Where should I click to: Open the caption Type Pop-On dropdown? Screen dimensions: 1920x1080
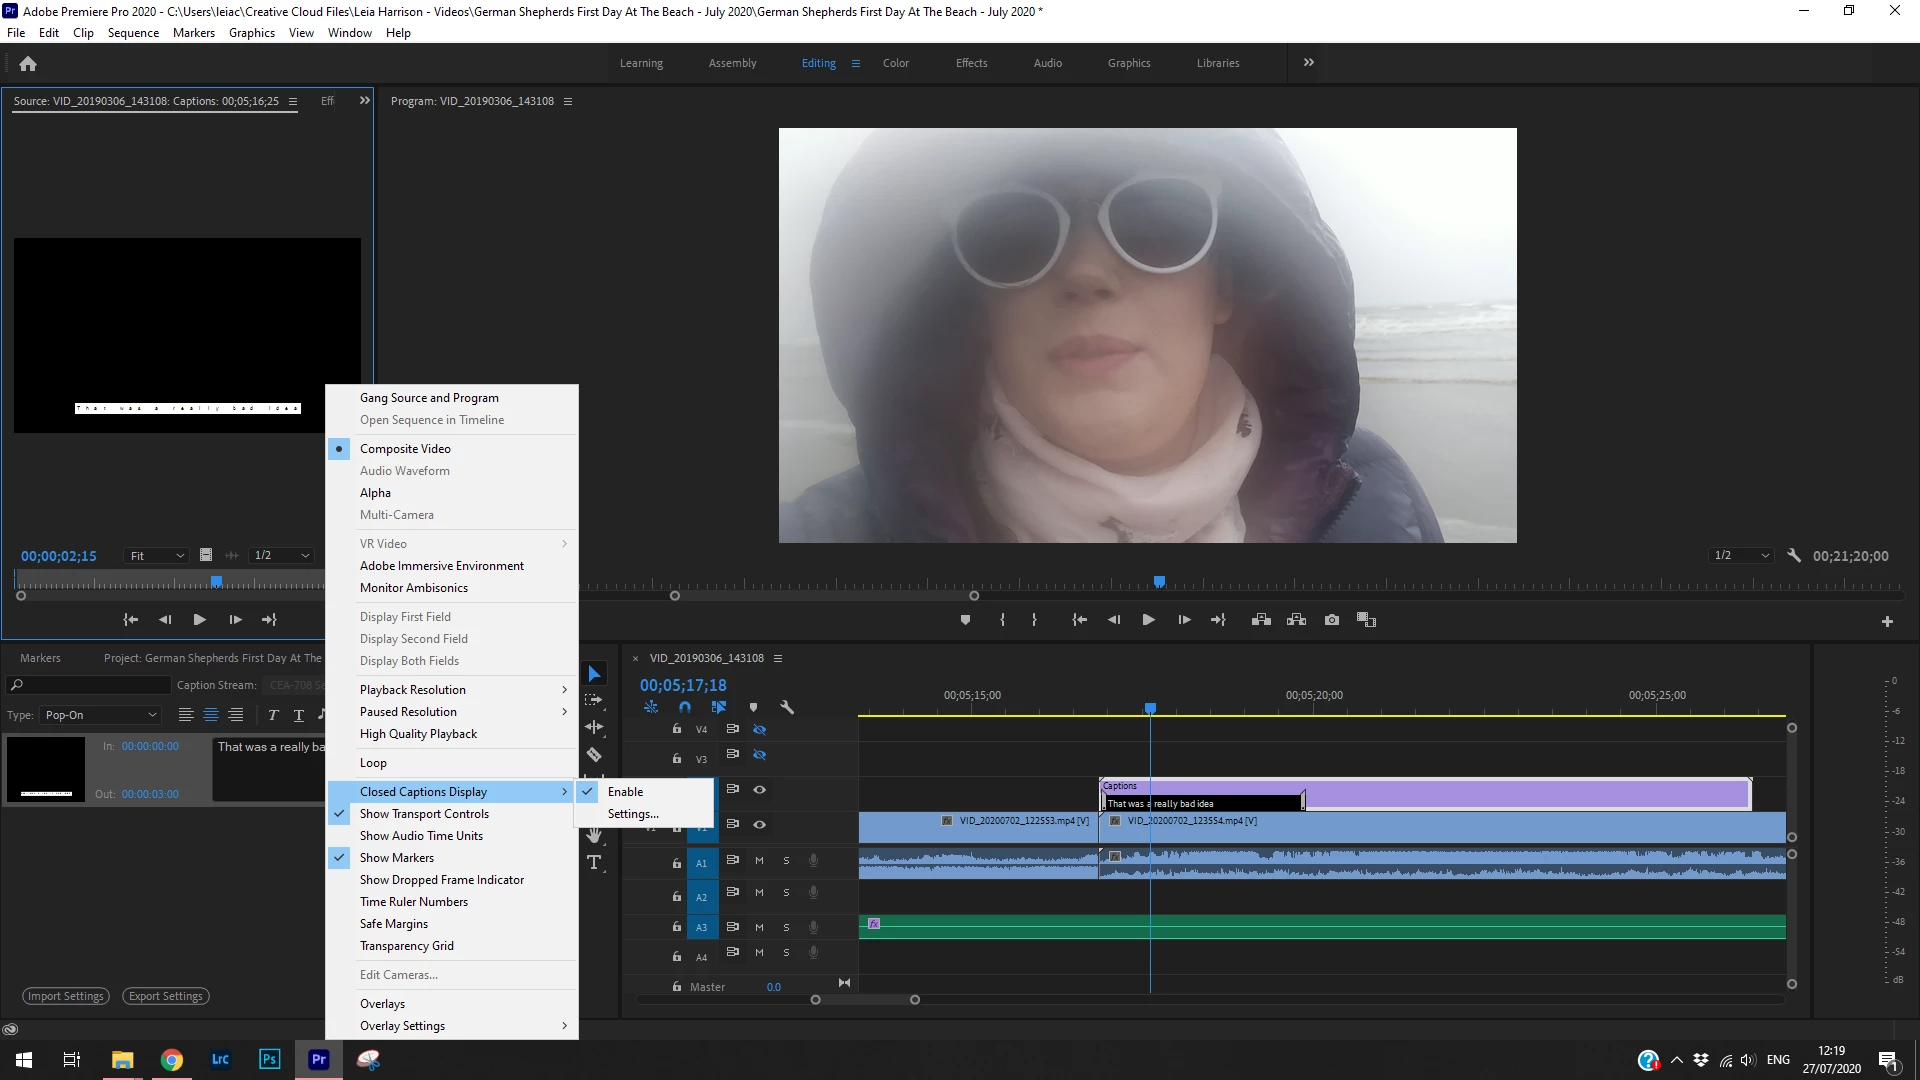click(x=100, y=715)
